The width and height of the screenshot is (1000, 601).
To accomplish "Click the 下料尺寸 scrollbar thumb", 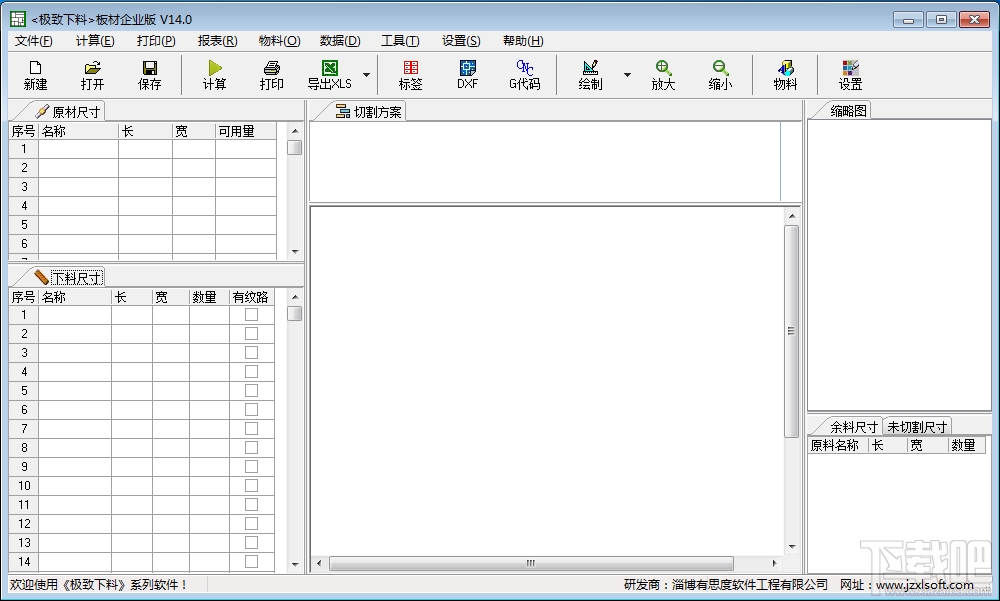I will tap(294, 314).
